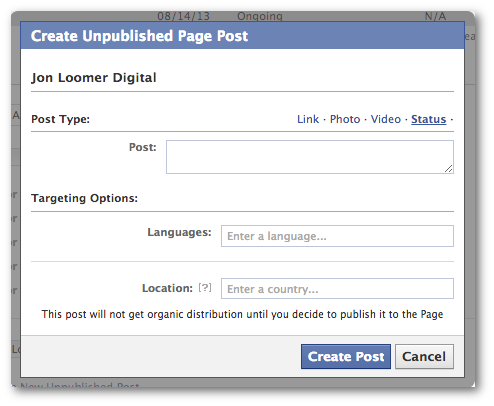The height and width of the screenshot is (406, 494).
Task: Click the Targeting Options heading
Action: [x=84, y=198]
